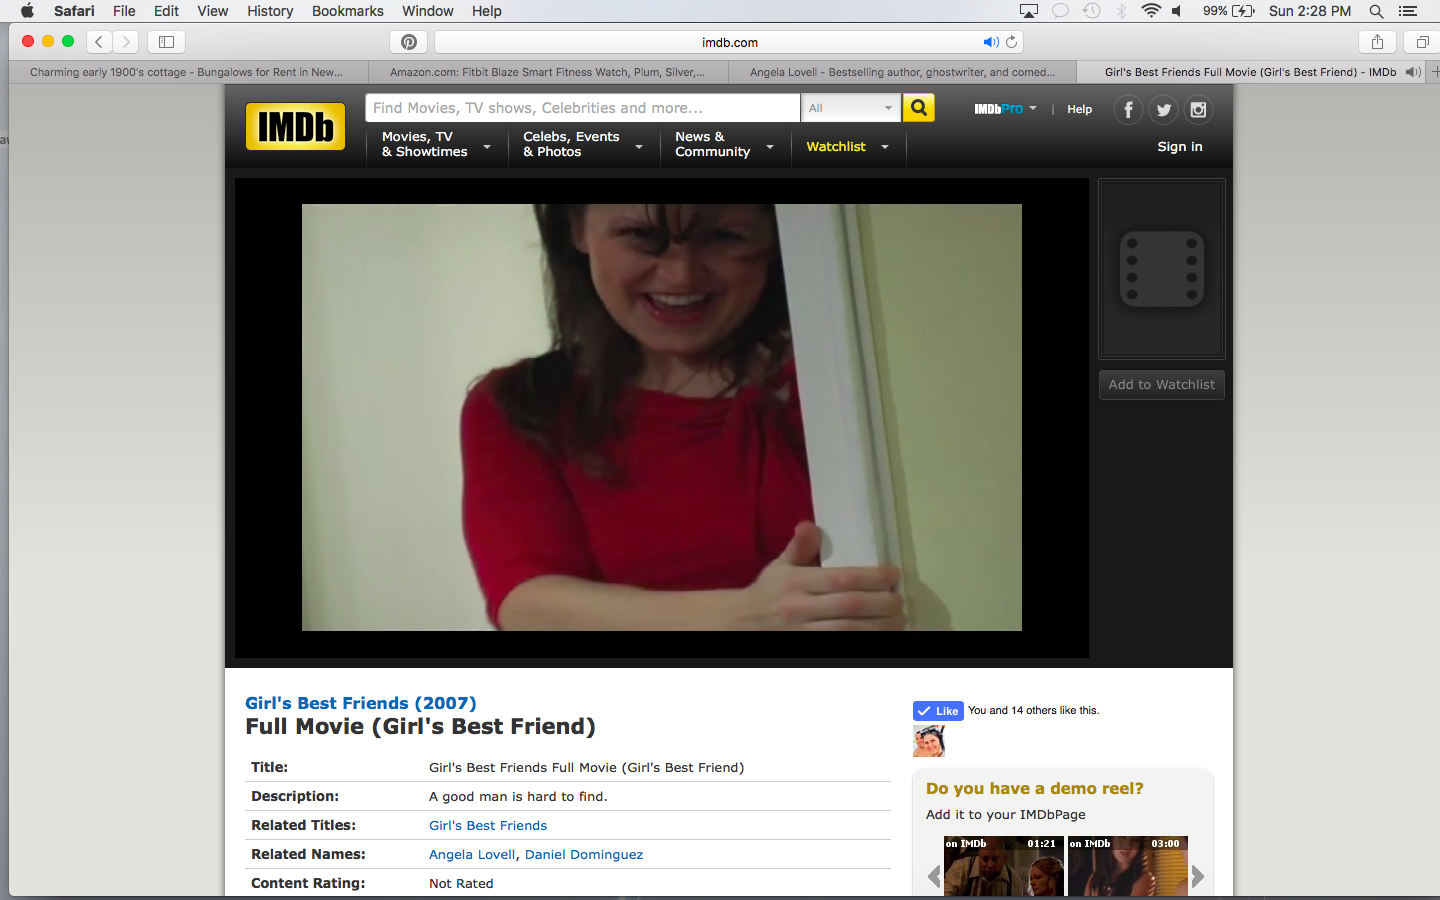The image size is (1440, 900).
Task: Play the 03:00 demo reel thumbnail
Action: 1128,866
